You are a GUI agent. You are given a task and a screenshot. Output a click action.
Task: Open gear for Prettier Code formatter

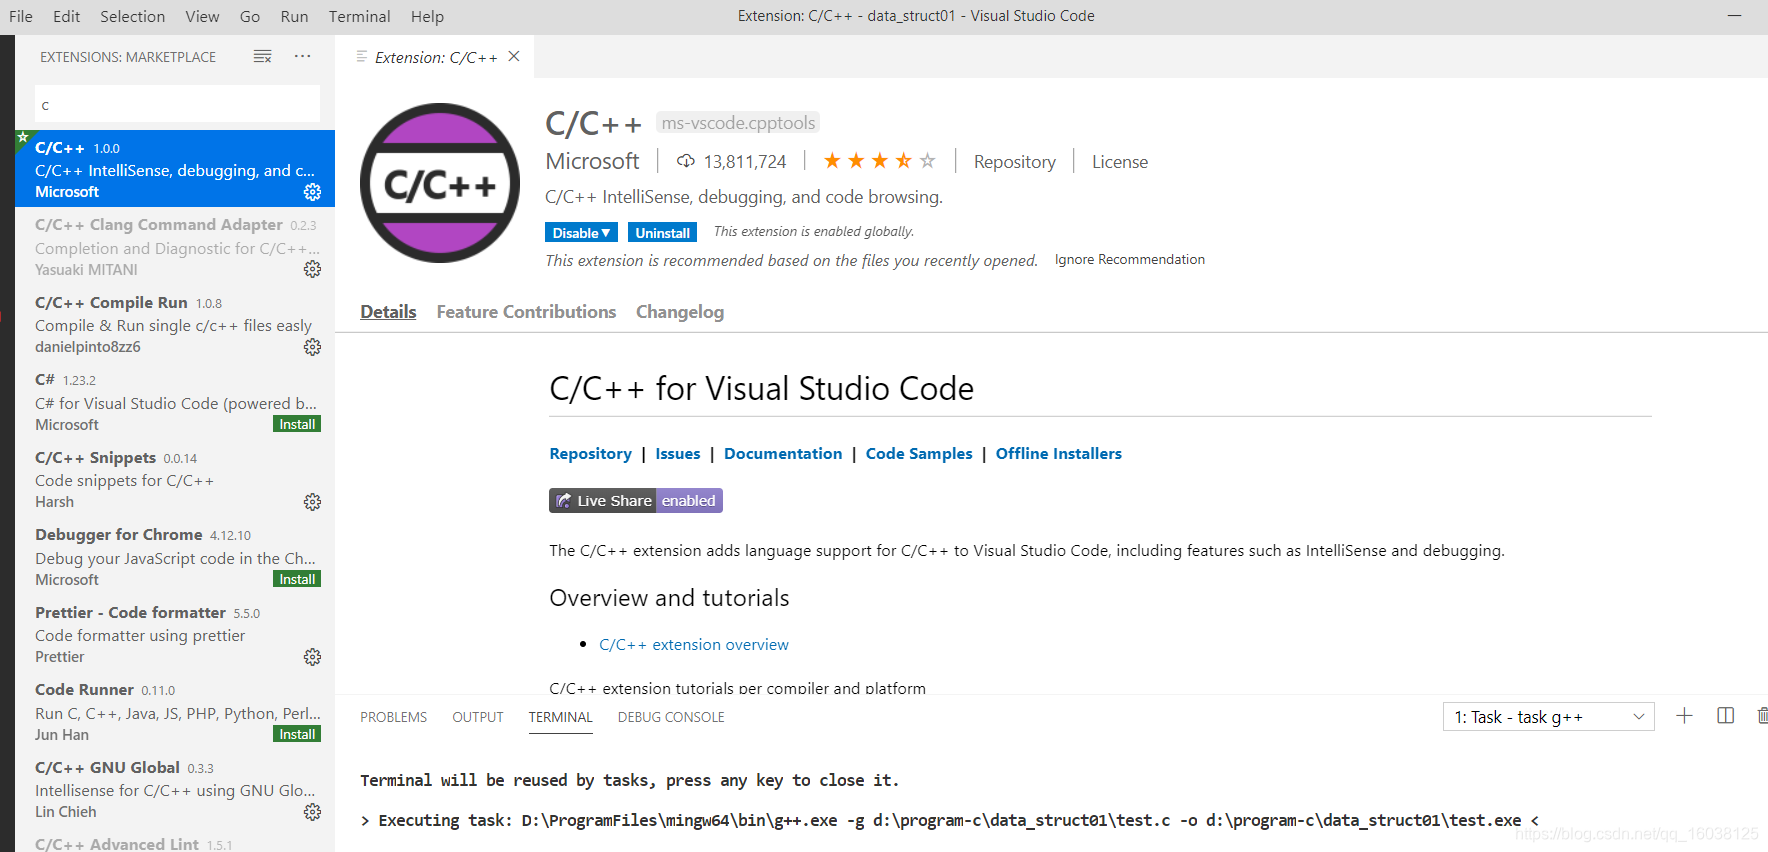pyautogui.click(x=312, y=657)
